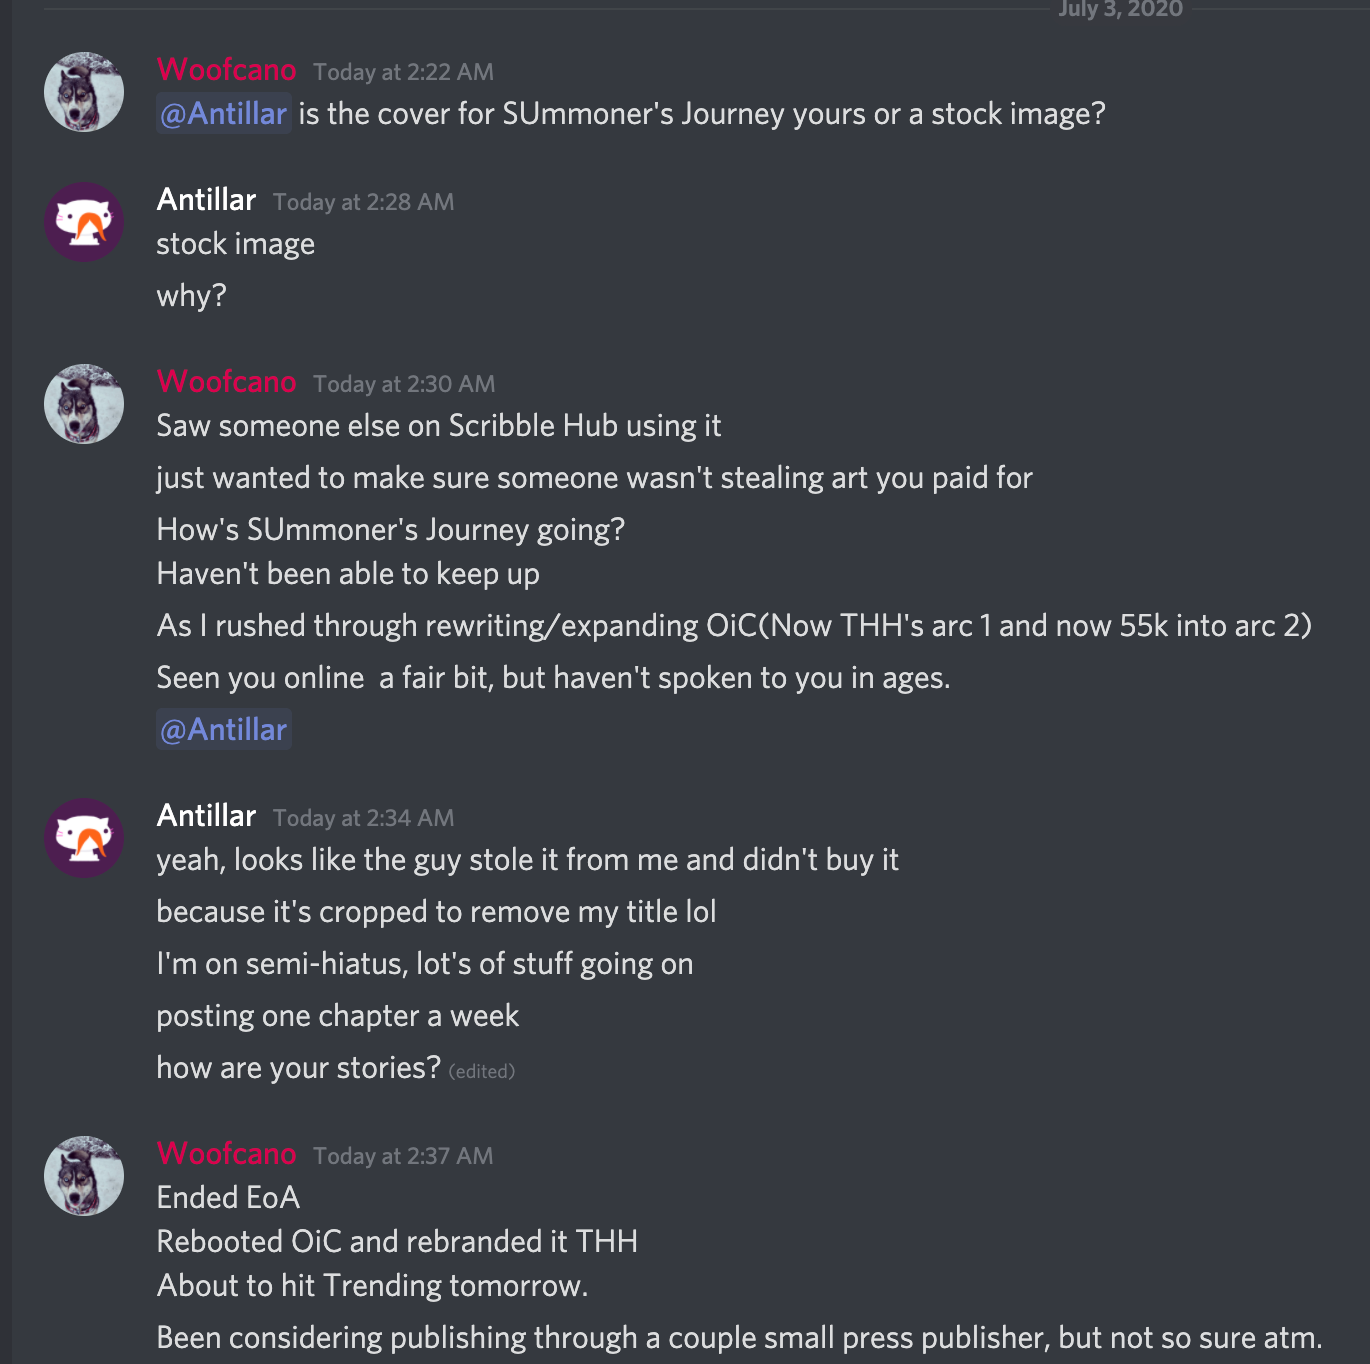
Task: Click the 'Today at 2:34 AM' timestamp
Action: pos(363,818)
